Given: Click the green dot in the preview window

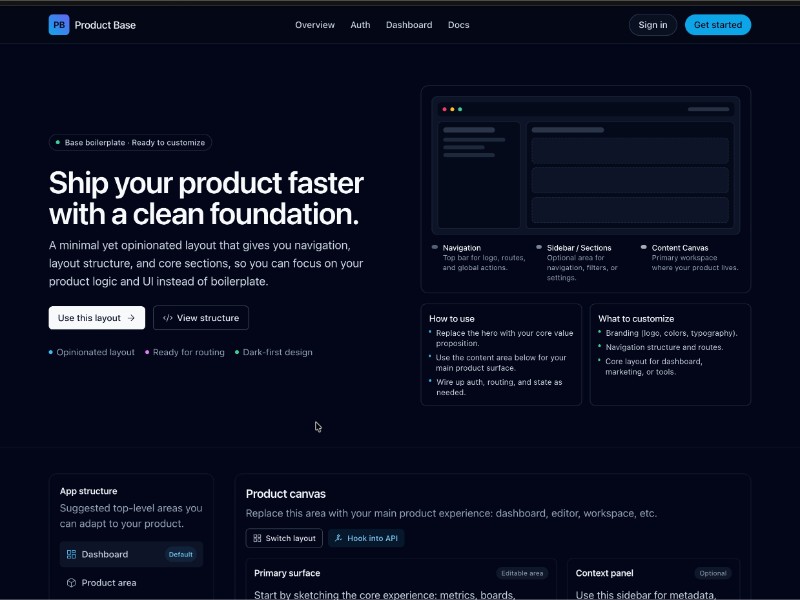Looking at the screenshot, I should click(x=459, y=109).
